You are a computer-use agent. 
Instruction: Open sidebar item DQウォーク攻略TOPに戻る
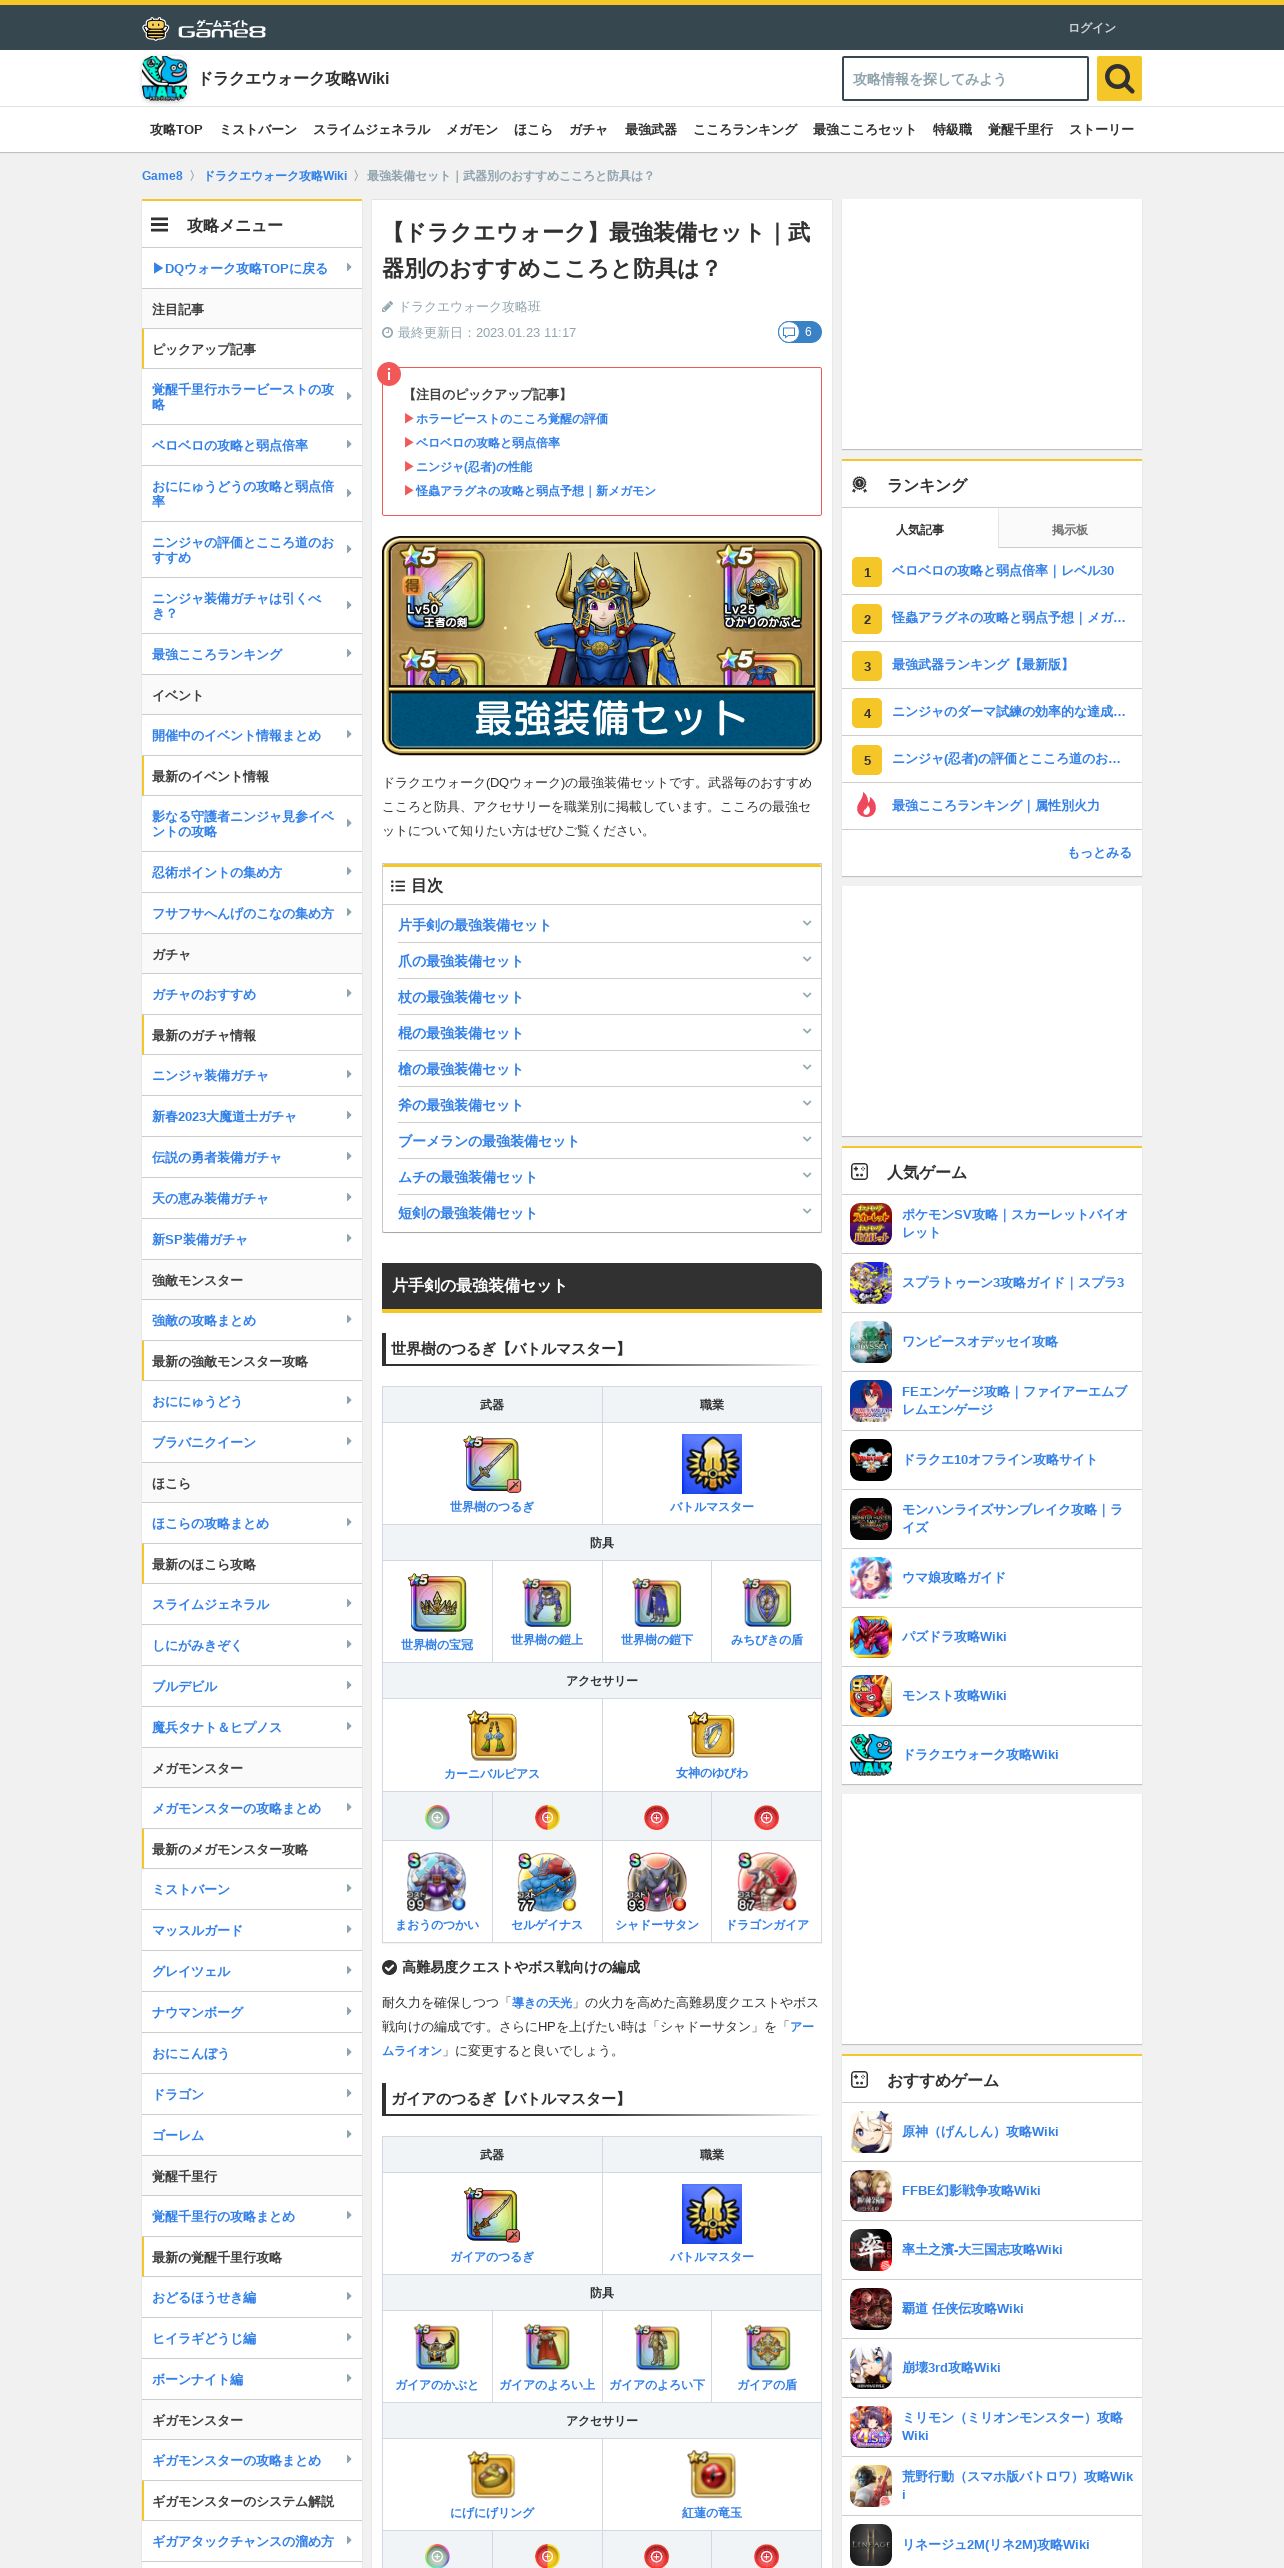(252, 268)
